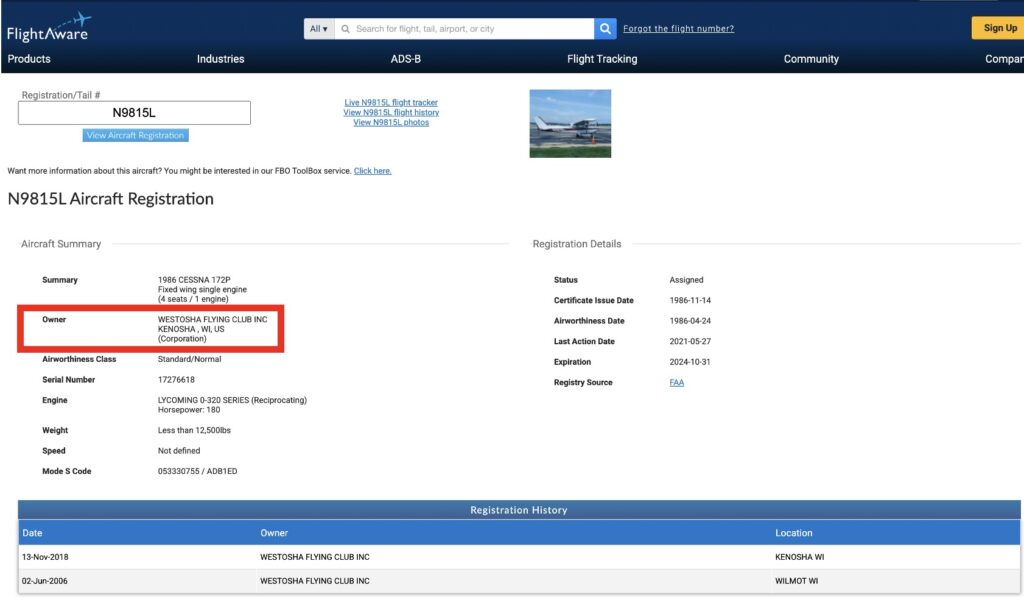
Task: Open Live N9815L flight tracker link
Action: pyautogui.click(x=391, y=103)
